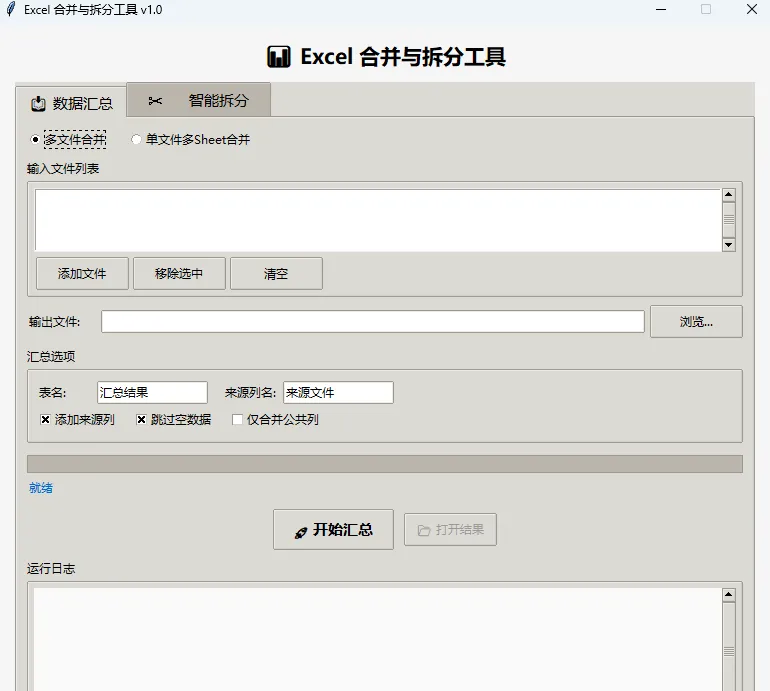Click the feather app icon in title bar
The width and height of the screenshot is (770, 691).
coord(11,9)
